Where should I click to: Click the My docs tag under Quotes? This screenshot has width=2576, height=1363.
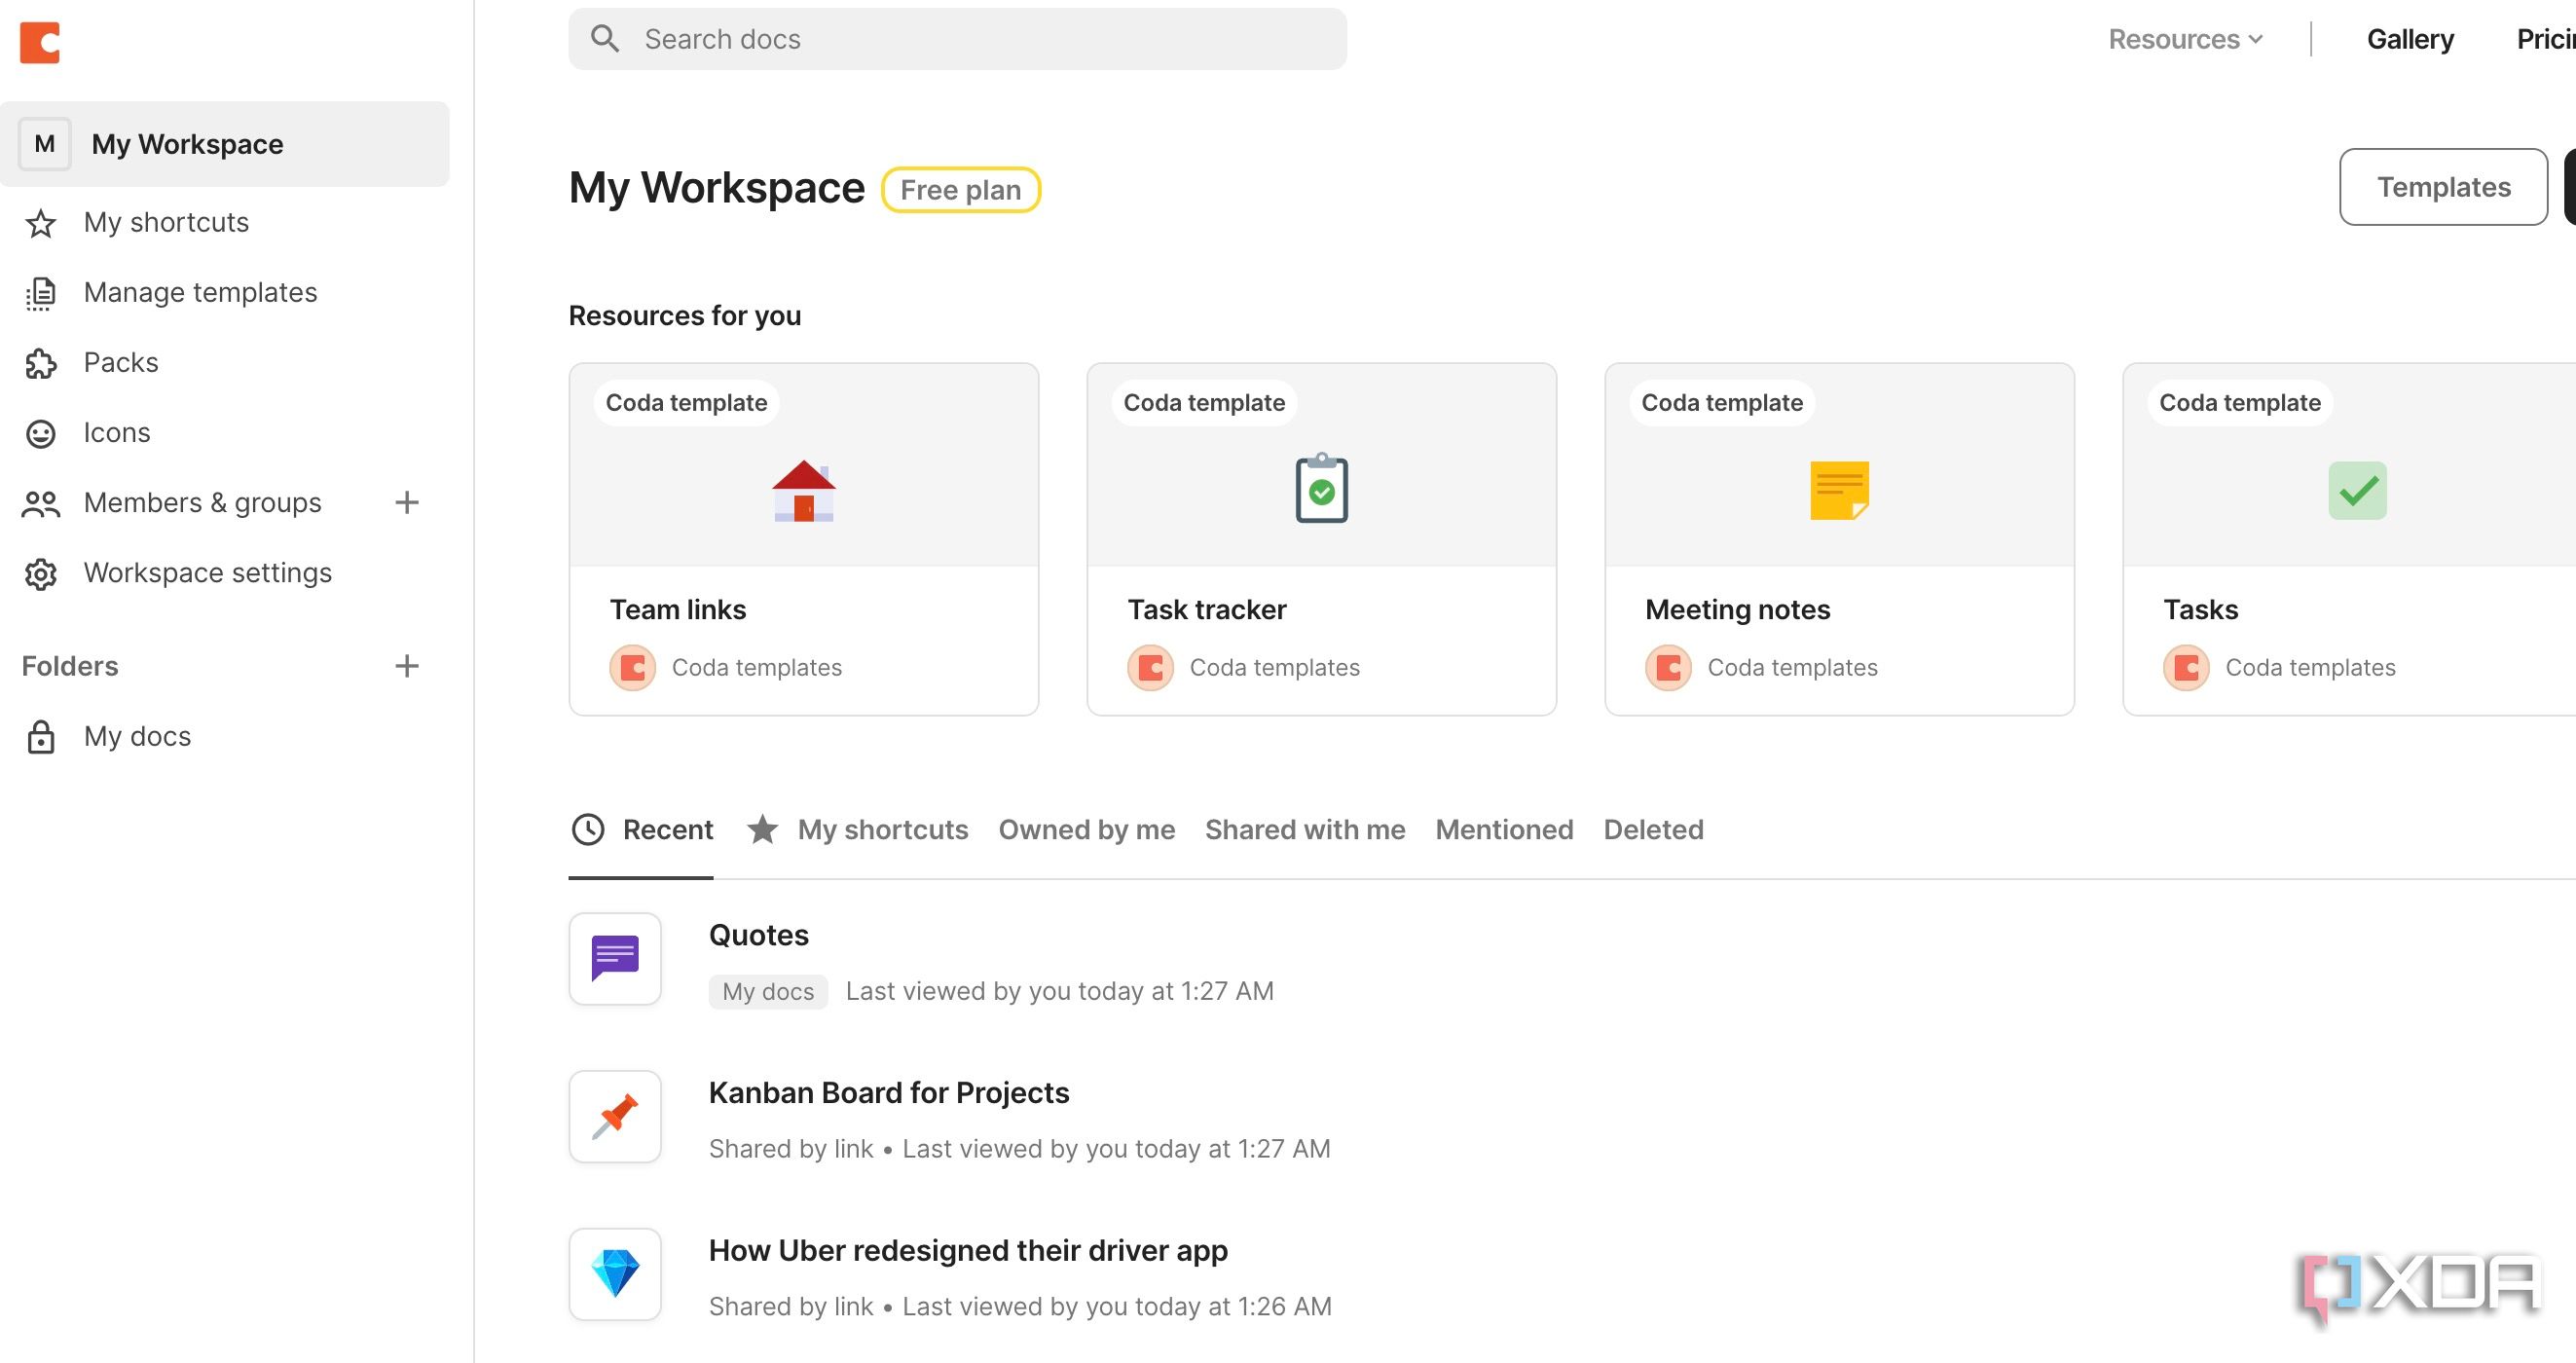pyautogui.click(x=768, y=991)
